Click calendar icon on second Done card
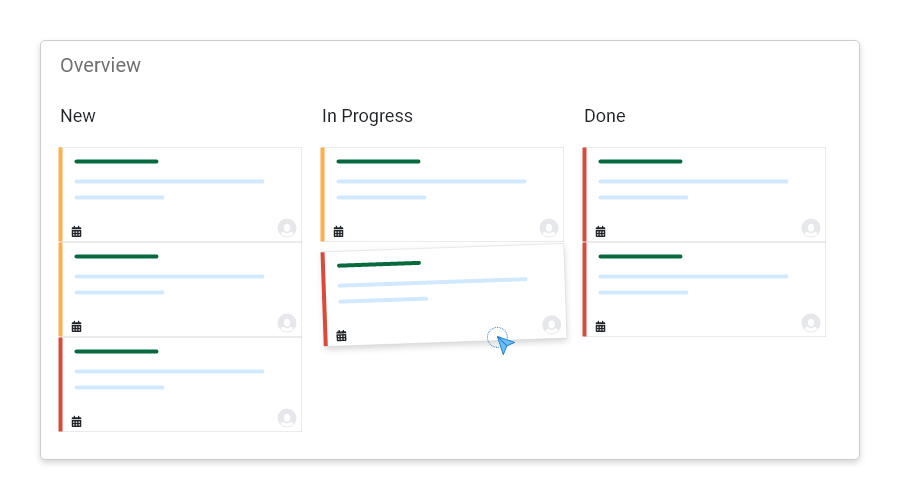 pos(600,327)
